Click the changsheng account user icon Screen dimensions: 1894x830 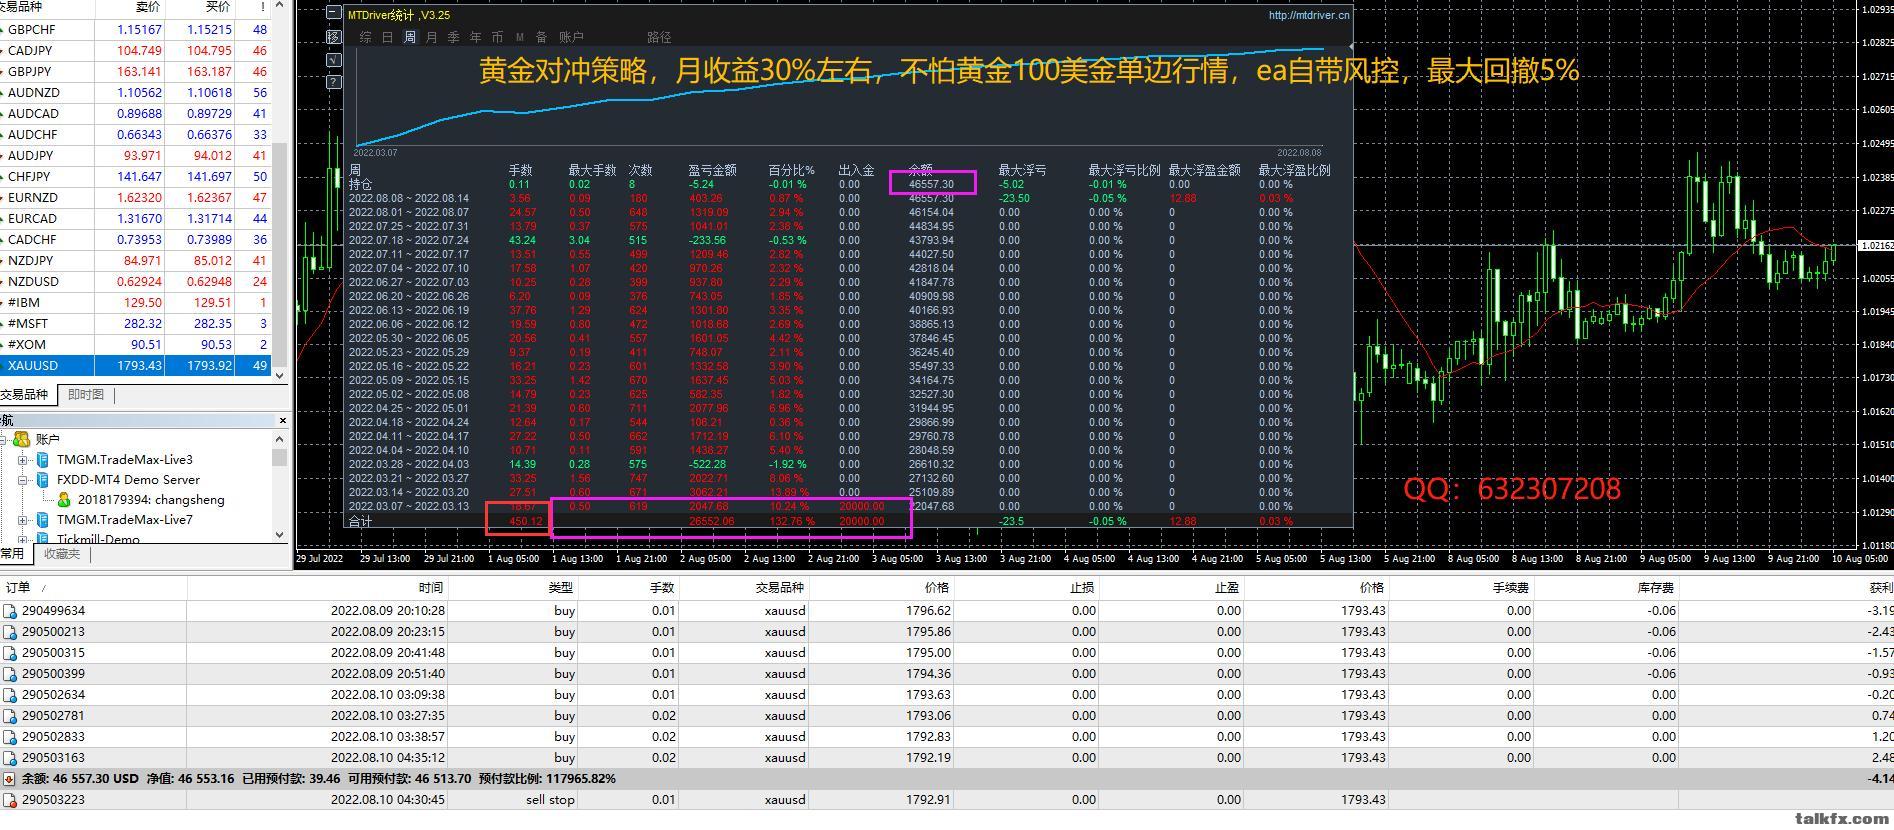pyautogui.click(x=64, y=500)
